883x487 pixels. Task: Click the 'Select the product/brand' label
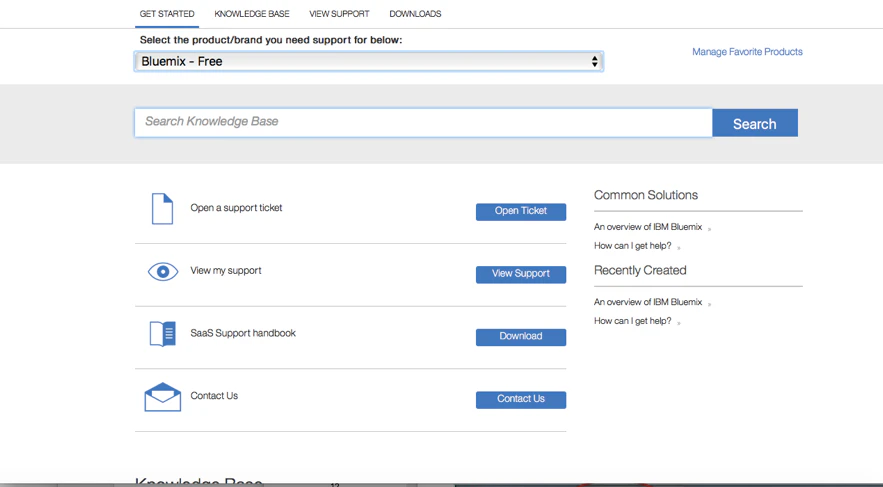pyautogui.click(x=271, y=40)
